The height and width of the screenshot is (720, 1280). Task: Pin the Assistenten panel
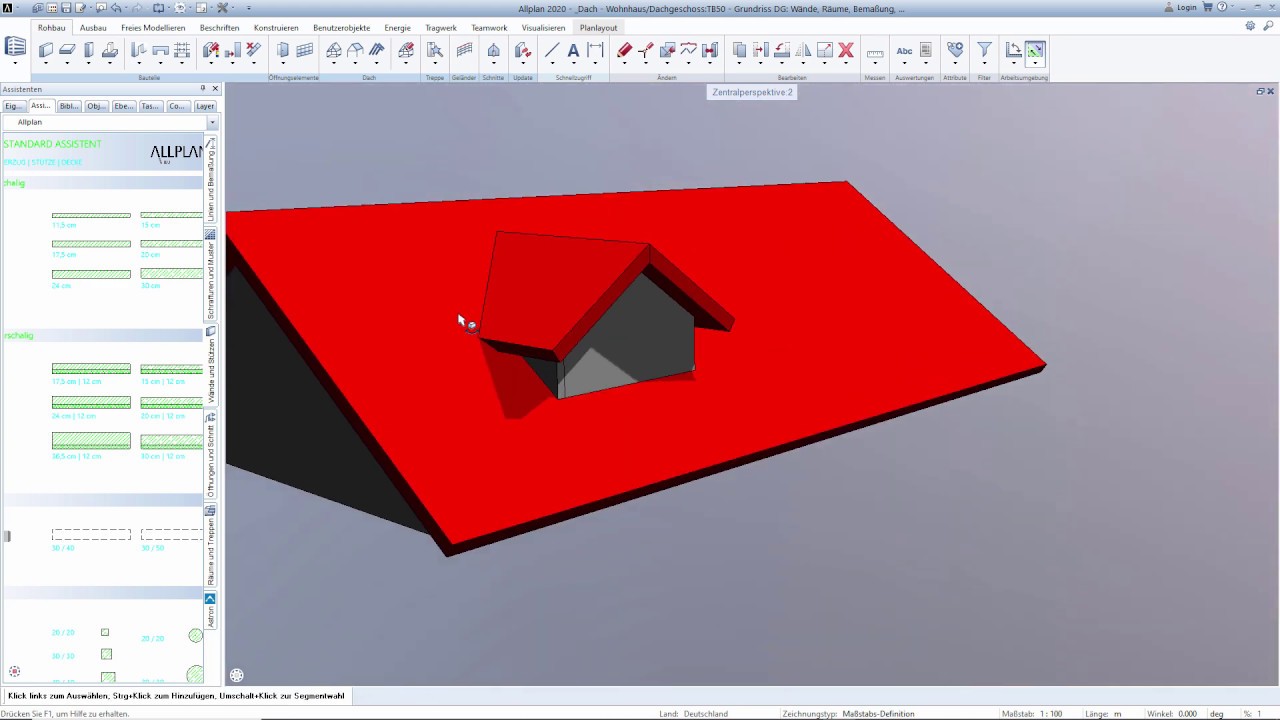click(203, 89)
